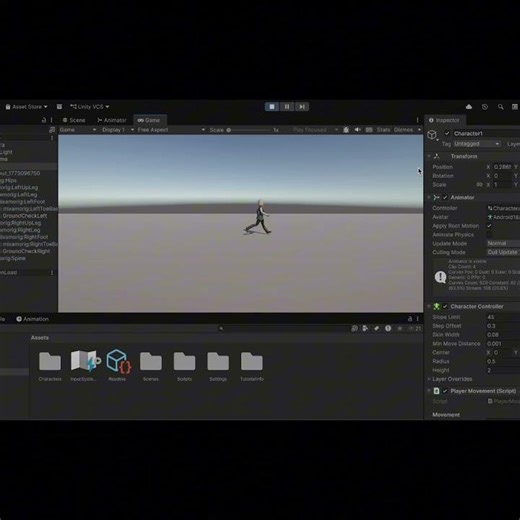The image size is (520, 520).
Task: Edit Position X value field
Action: [502, 167]
